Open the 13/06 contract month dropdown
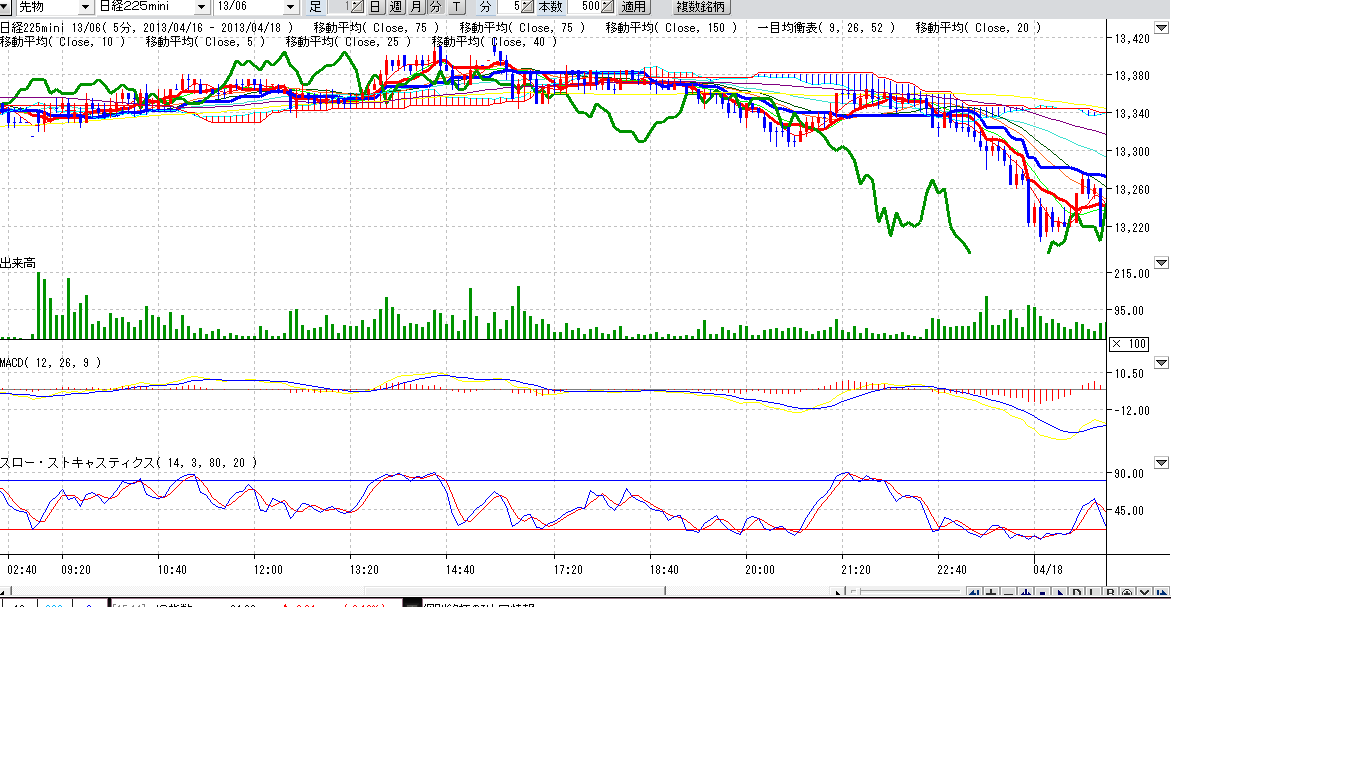The height and width of the screenshot is (768, 1366). 290,7
